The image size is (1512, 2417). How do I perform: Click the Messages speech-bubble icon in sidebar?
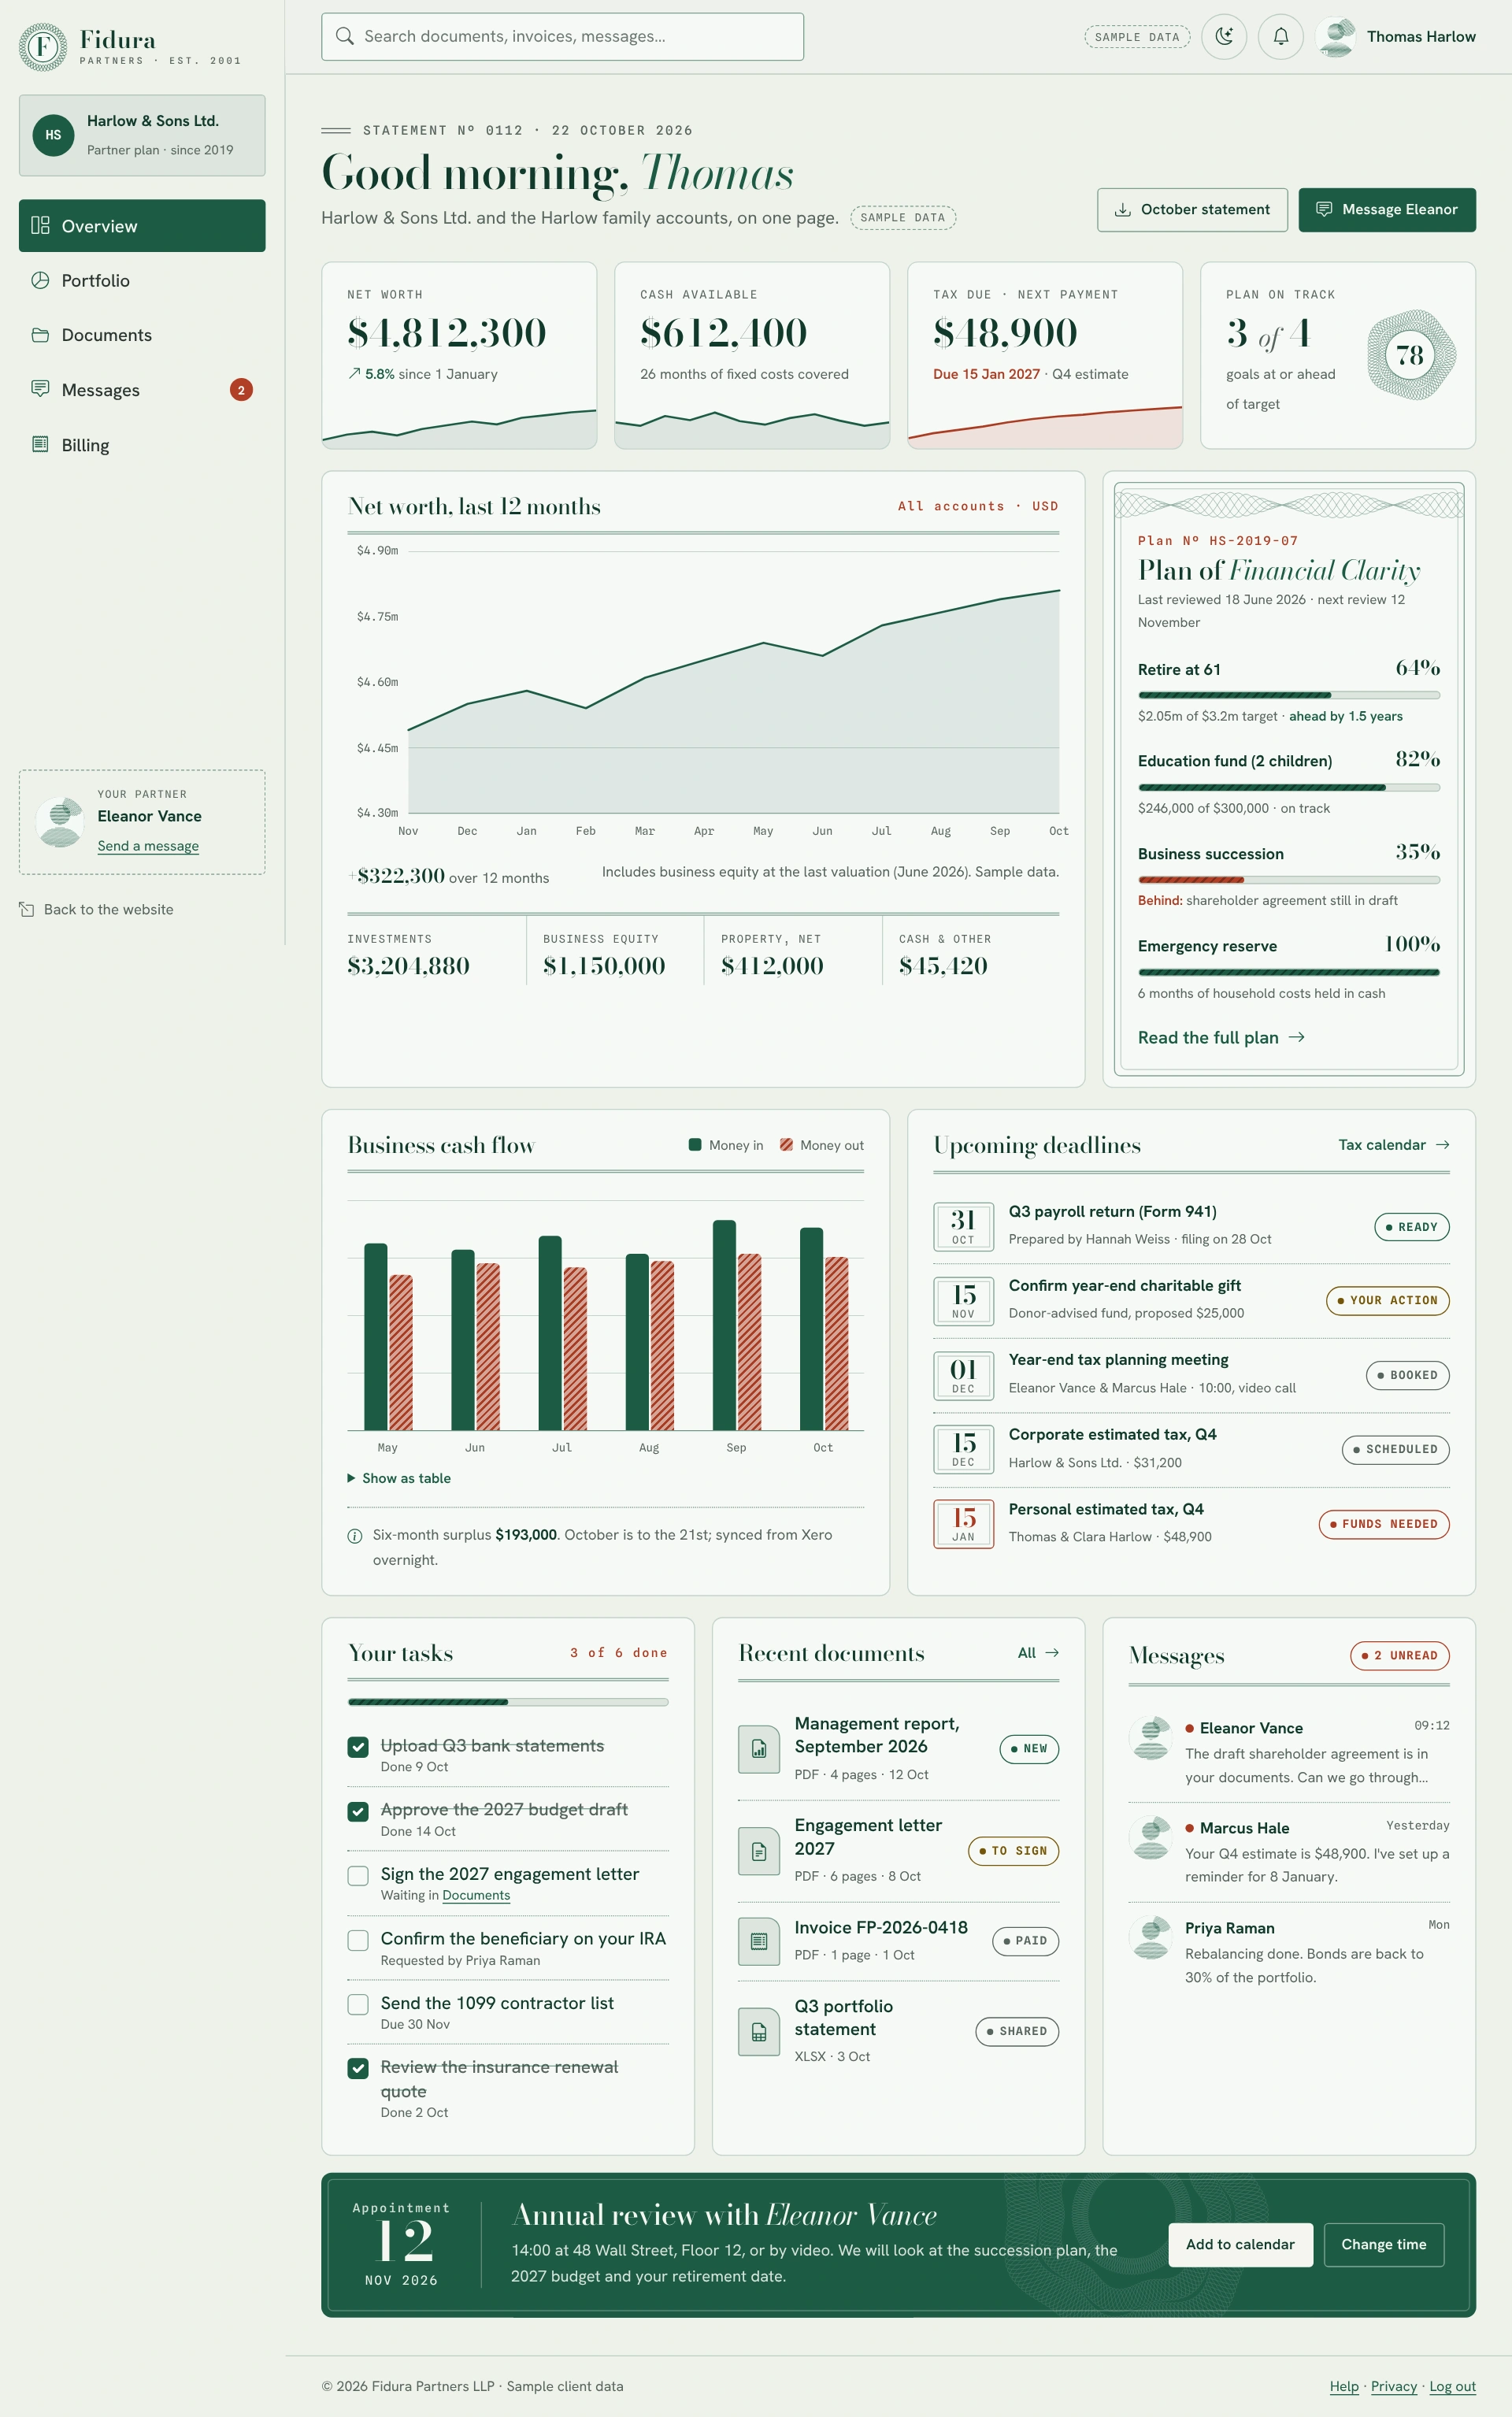[x=40, y=389]
